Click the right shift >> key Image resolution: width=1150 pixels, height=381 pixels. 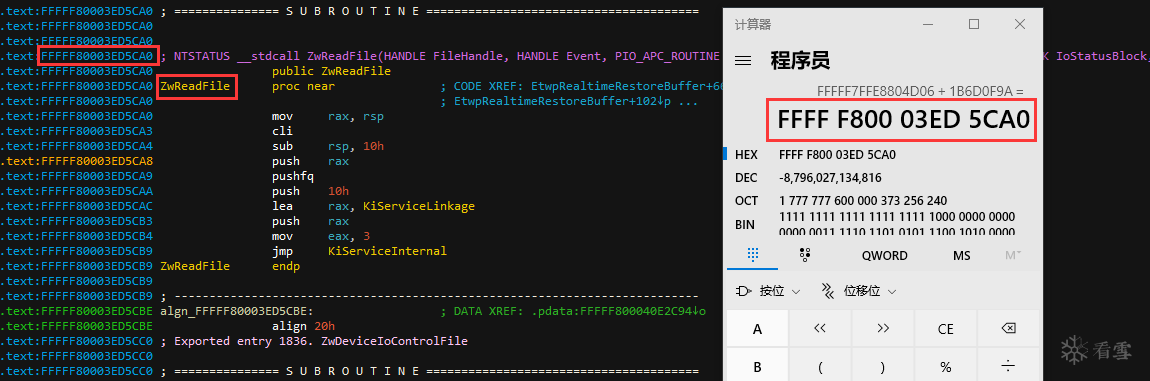884,328
